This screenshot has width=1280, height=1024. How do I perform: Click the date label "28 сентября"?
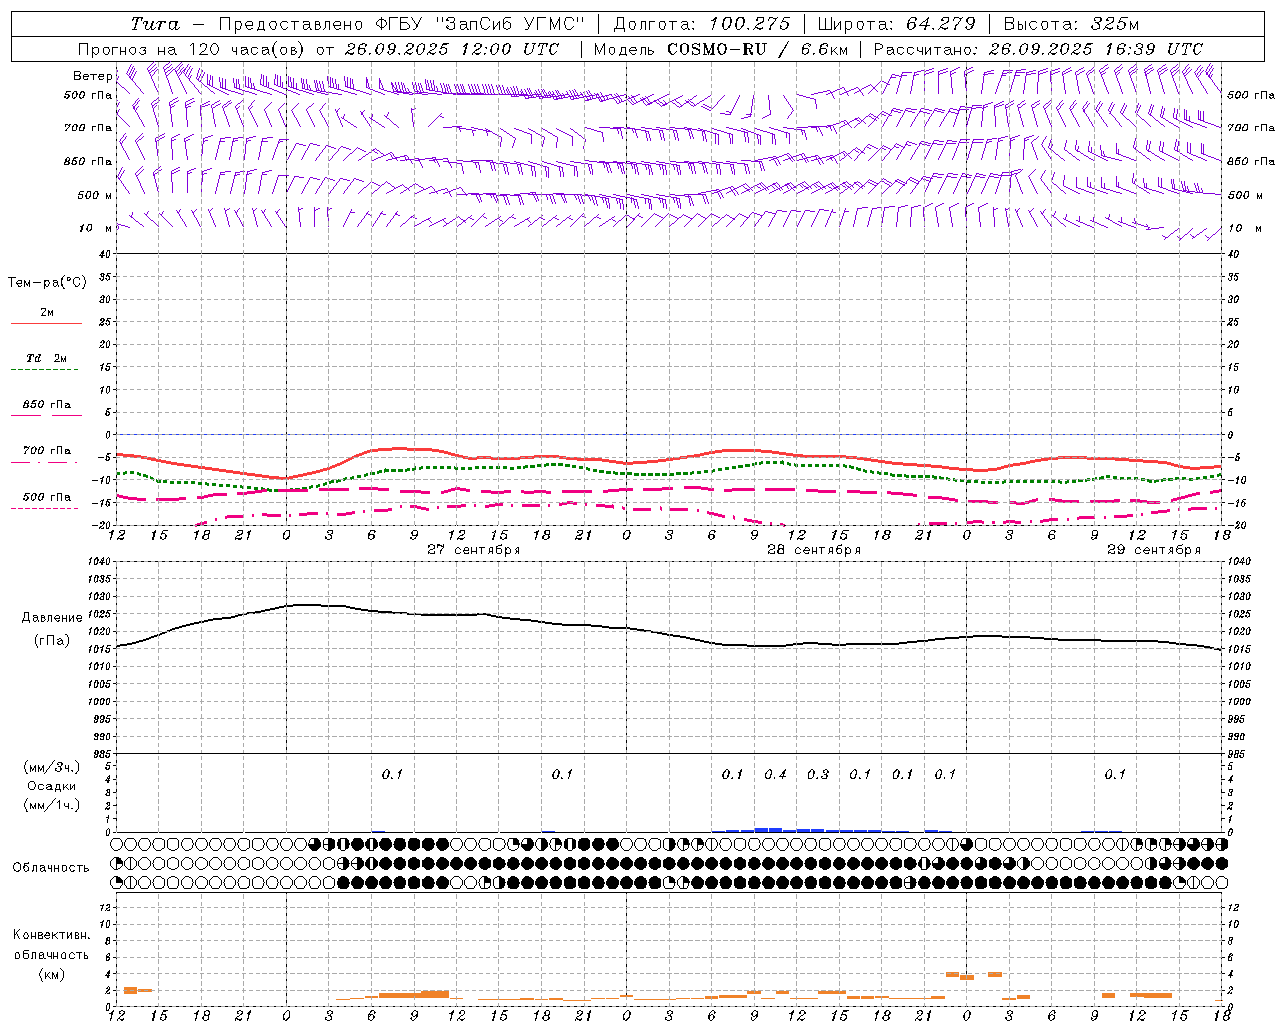(x=814, y=550)
